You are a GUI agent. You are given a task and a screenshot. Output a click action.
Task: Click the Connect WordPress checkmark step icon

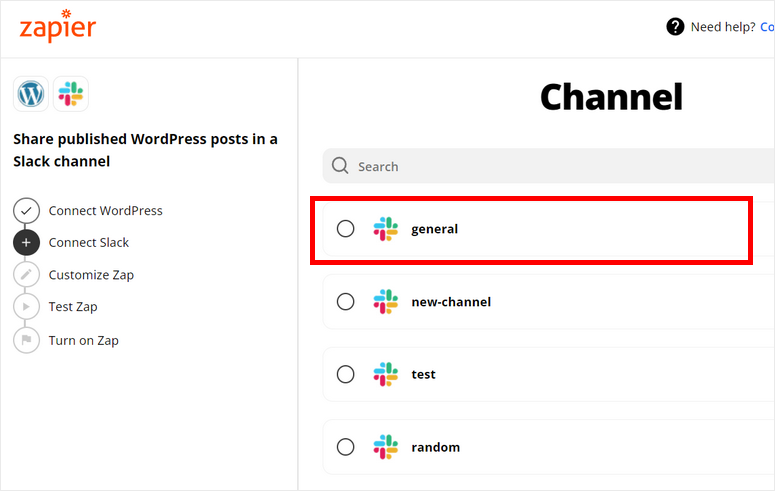tap(27, 211)
